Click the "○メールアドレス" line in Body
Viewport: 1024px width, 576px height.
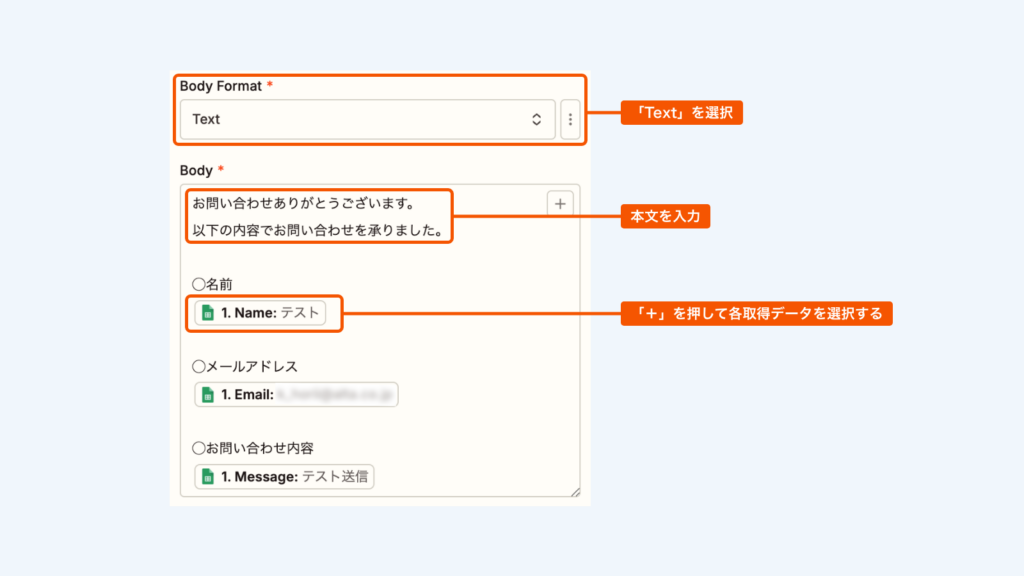point(244,367)
